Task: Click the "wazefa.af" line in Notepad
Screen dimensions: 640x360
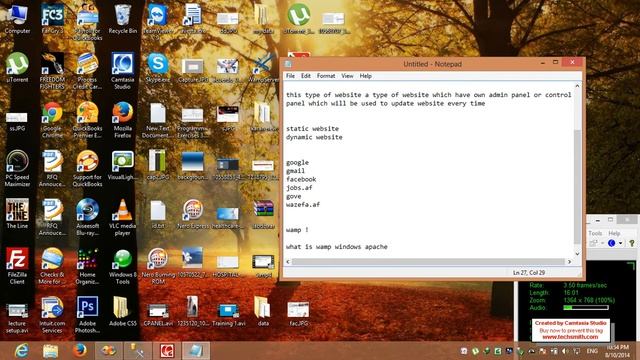Action: [x=303, y=204]
